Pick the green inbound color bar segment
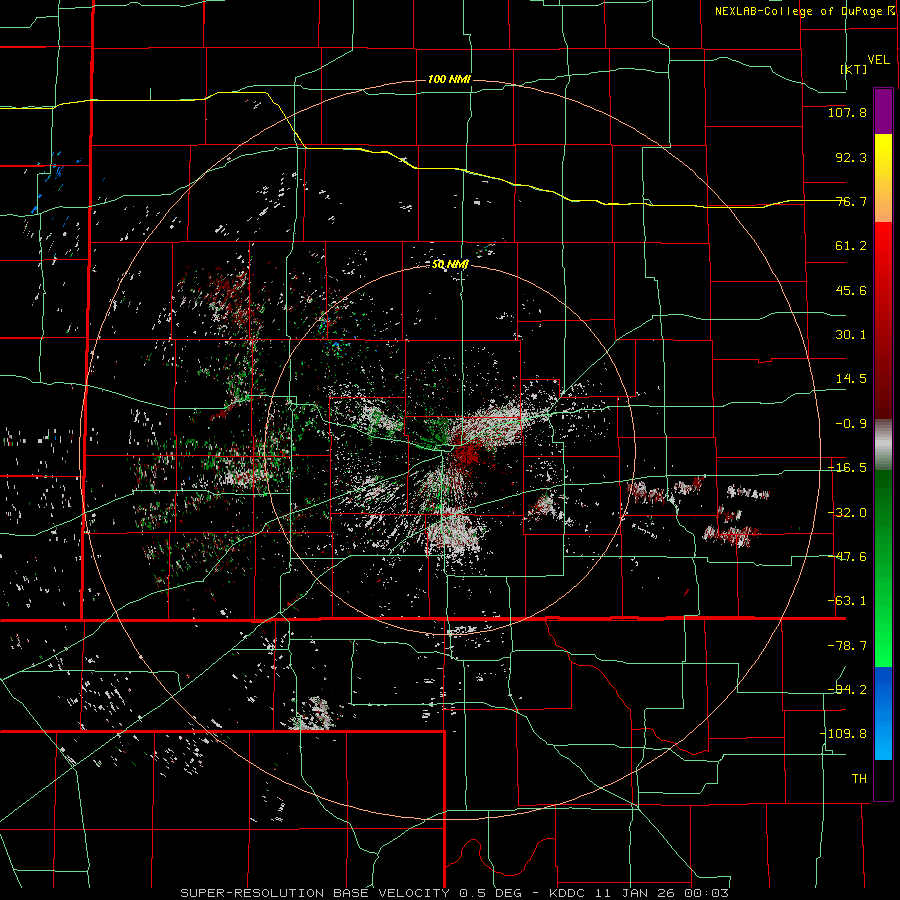Image resolution: width=900 pixels, height=900 pixels. (x=883, y=568)
